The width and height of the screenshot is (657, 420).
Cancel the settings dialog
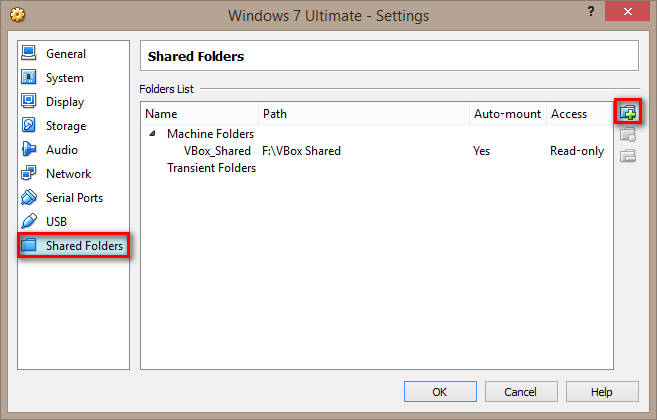tap(521, 391)
